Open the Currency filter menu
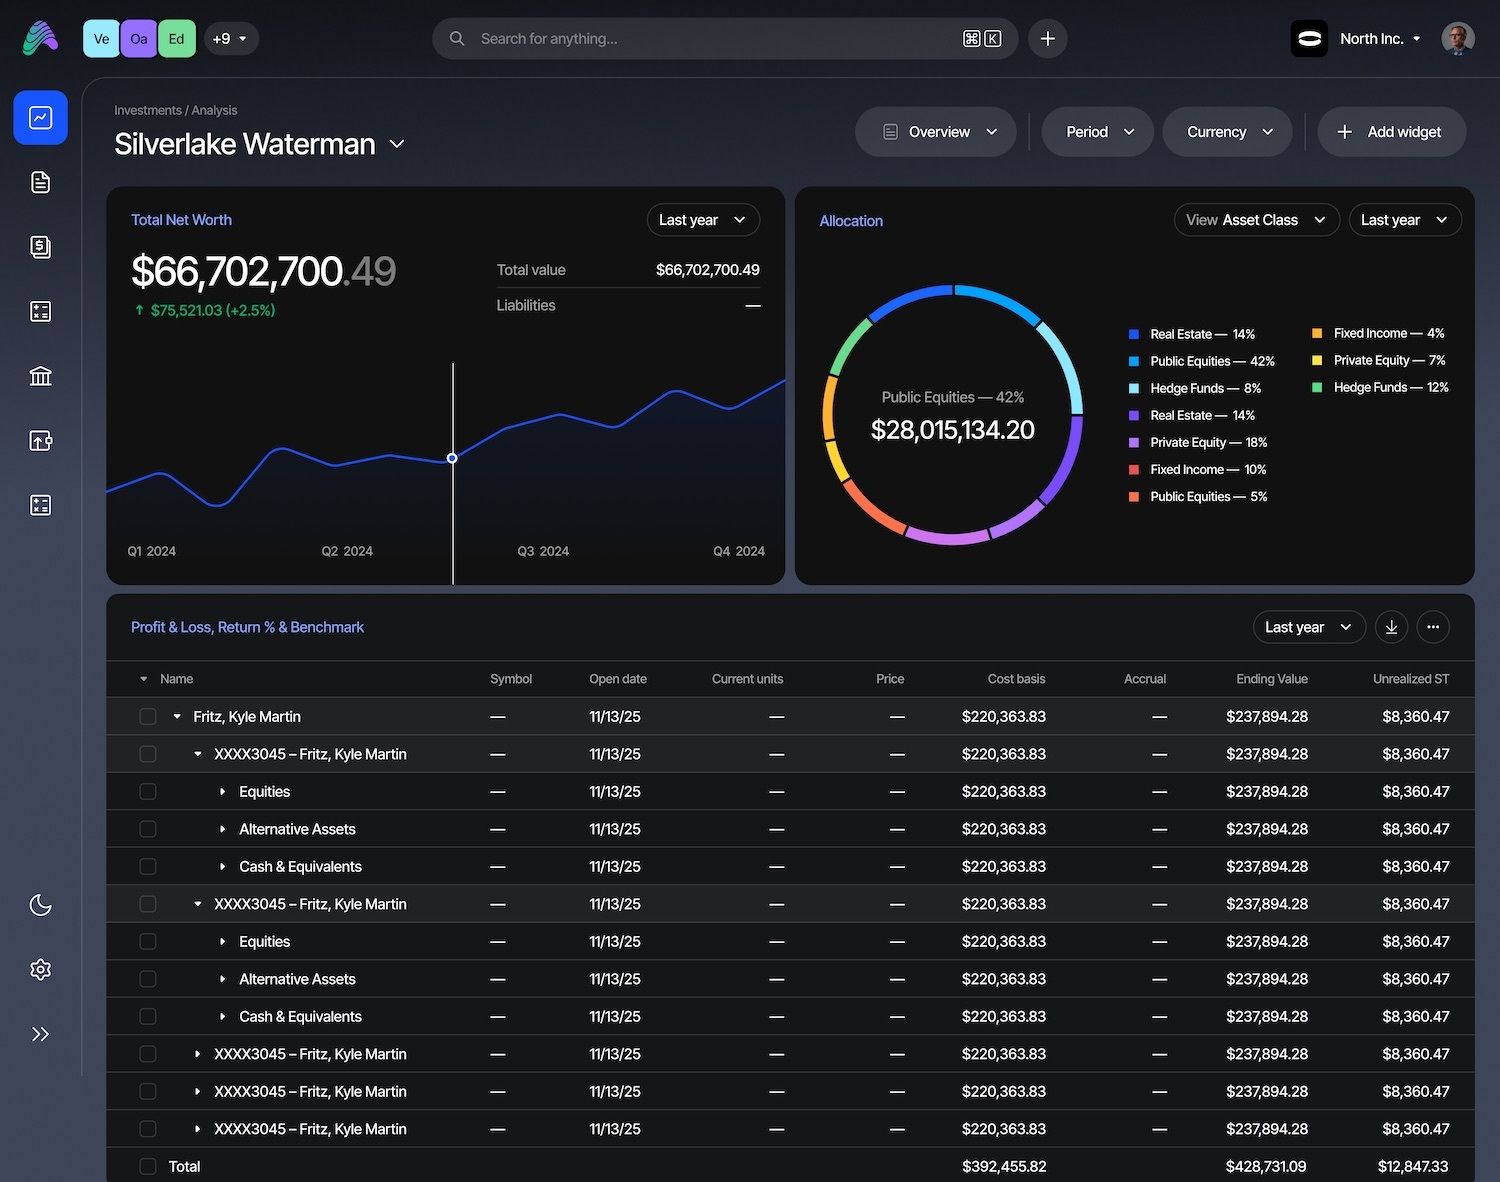Image resolution: width=1500 pixels, height=1182 pixels. pos(1228,132)
